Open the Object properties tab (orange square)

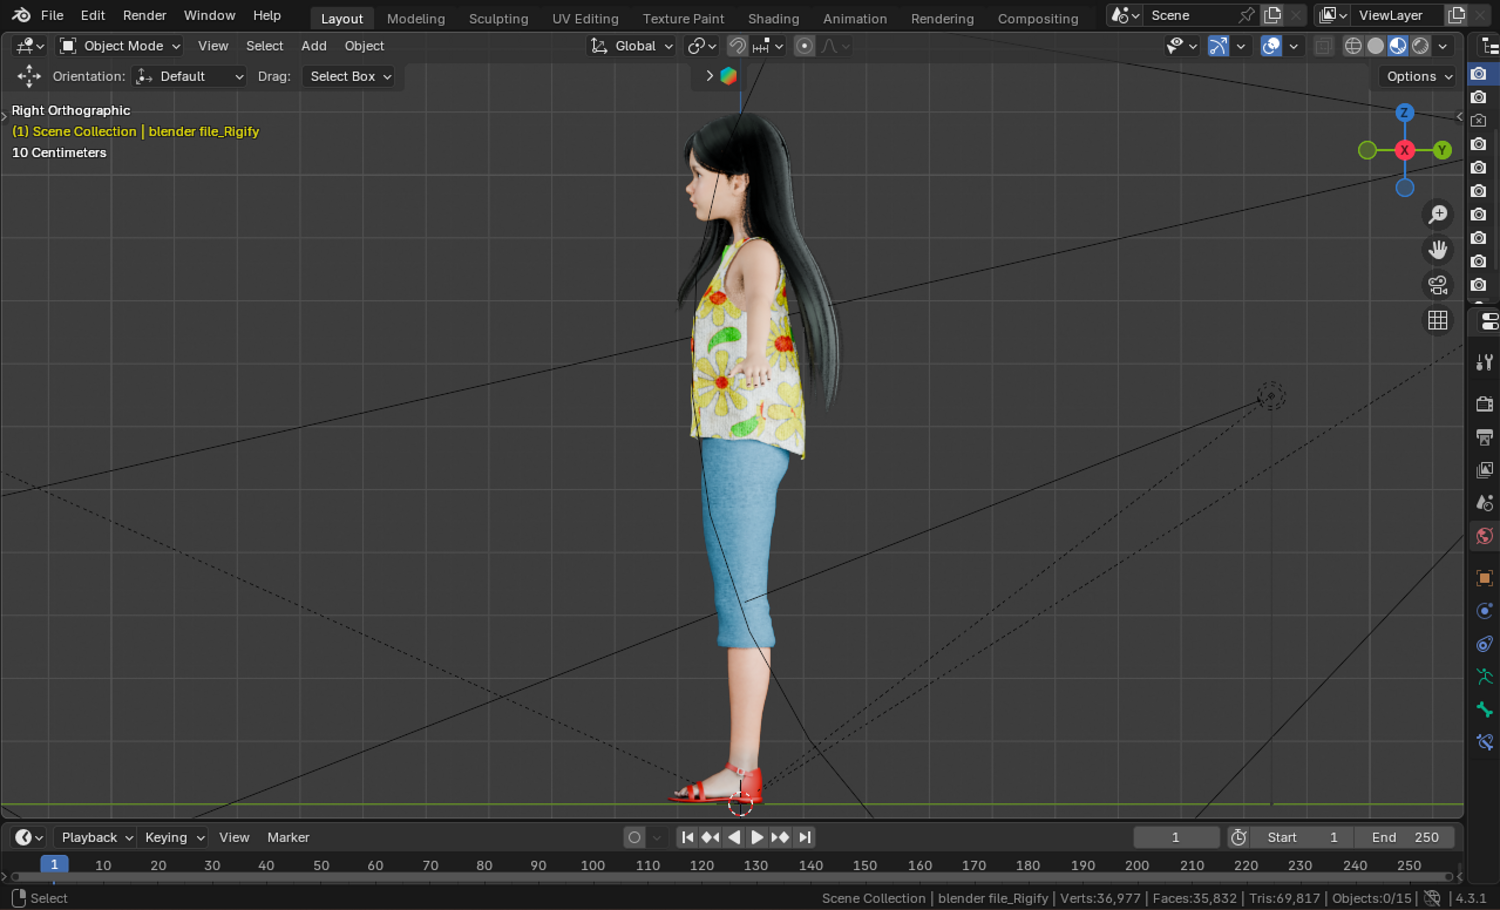click(1485, 578)
